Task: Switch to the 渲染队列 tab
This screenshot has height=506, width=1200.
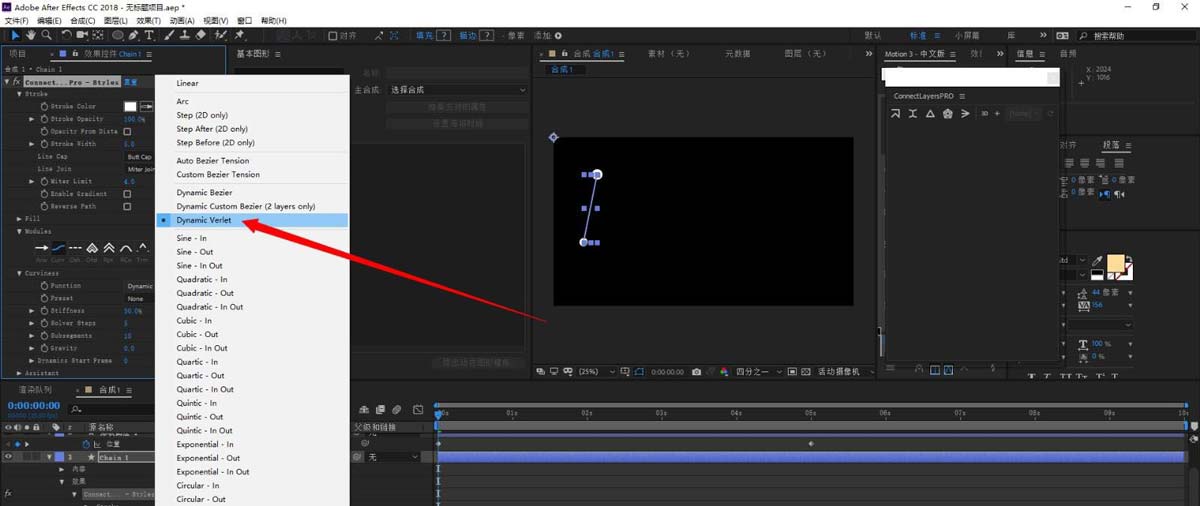Action: 36,390
